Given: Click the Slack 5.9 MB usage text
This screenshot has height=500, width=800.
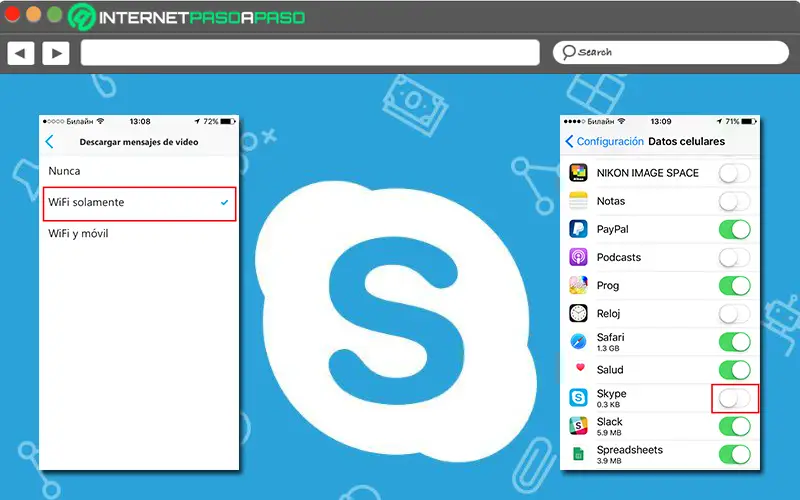Looking at the screenshot, I should (x=609, y=432).
